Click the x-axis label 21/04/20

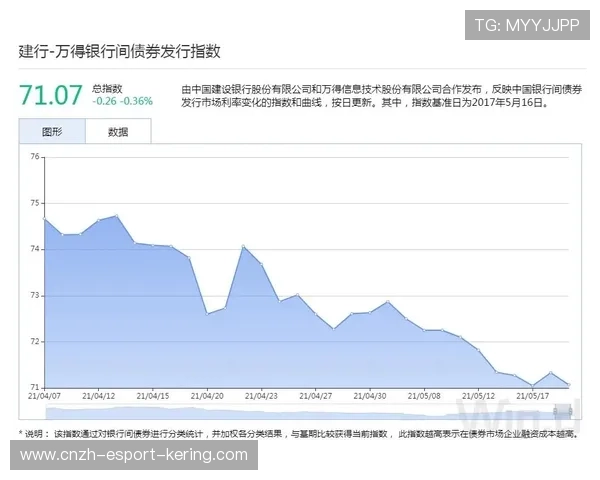pos(207,396)
